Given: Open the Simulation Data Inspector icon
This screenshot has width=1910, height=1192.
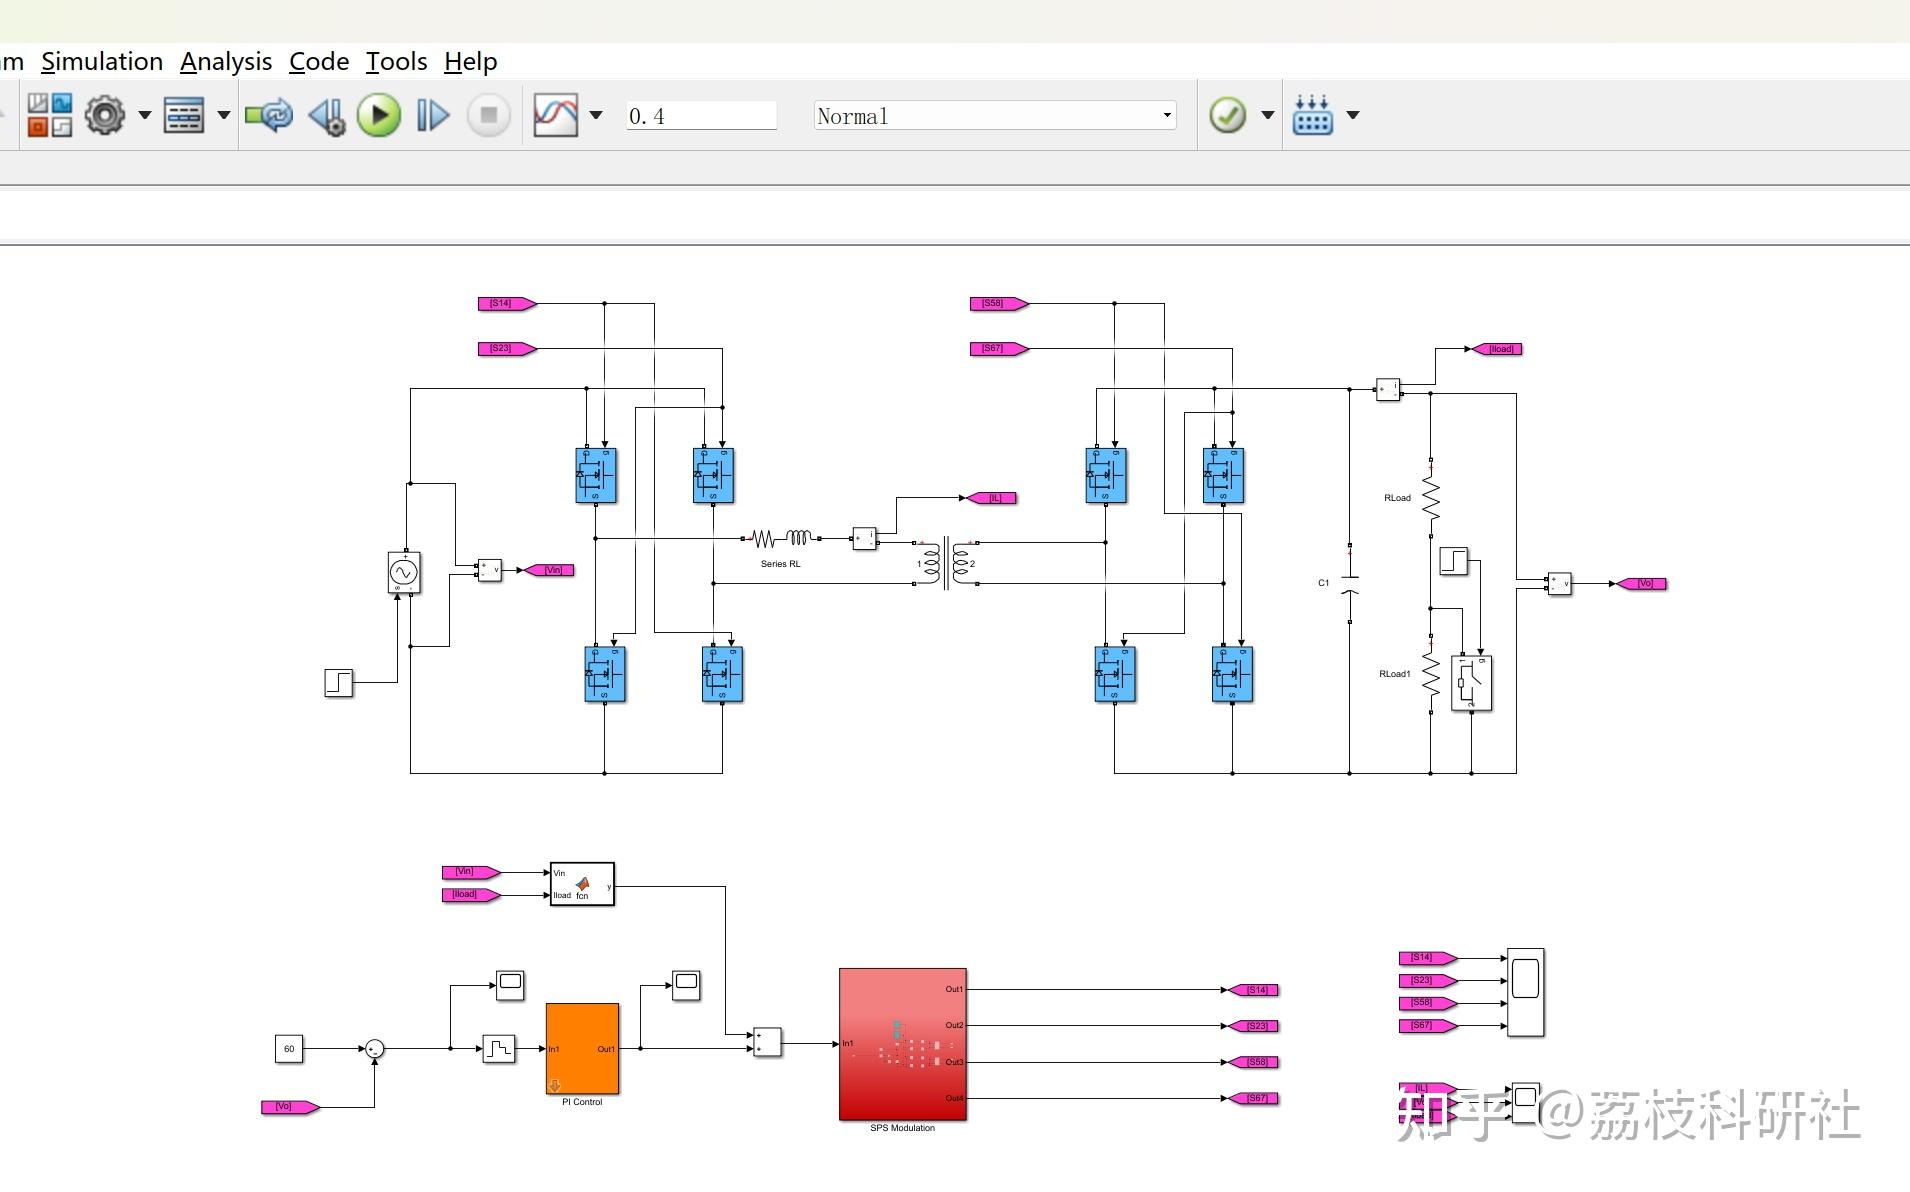Looking at the screenshot, I should [x=556, y=115].
